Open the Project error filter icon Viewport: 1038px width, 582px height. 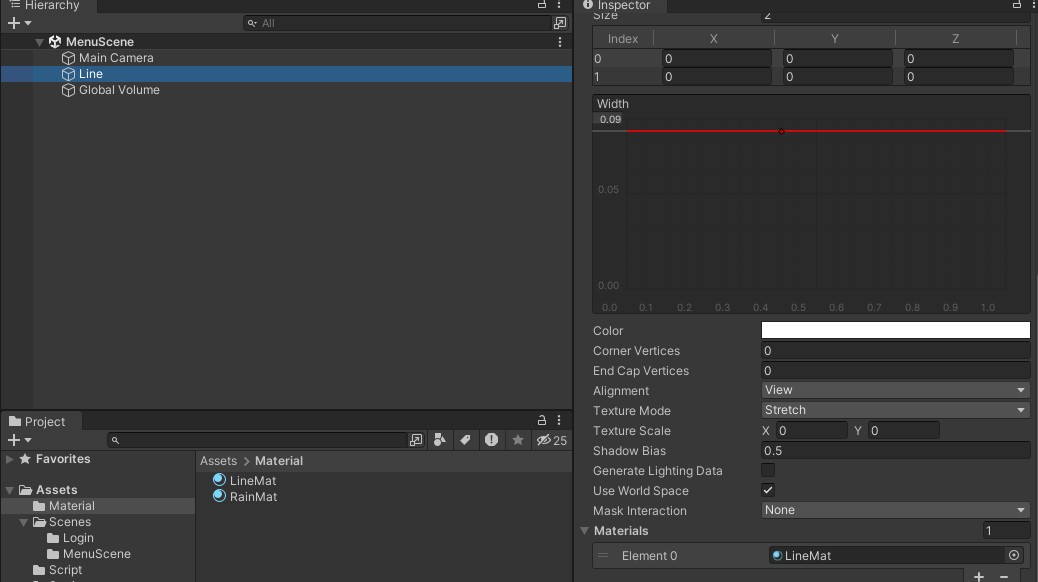491,440
